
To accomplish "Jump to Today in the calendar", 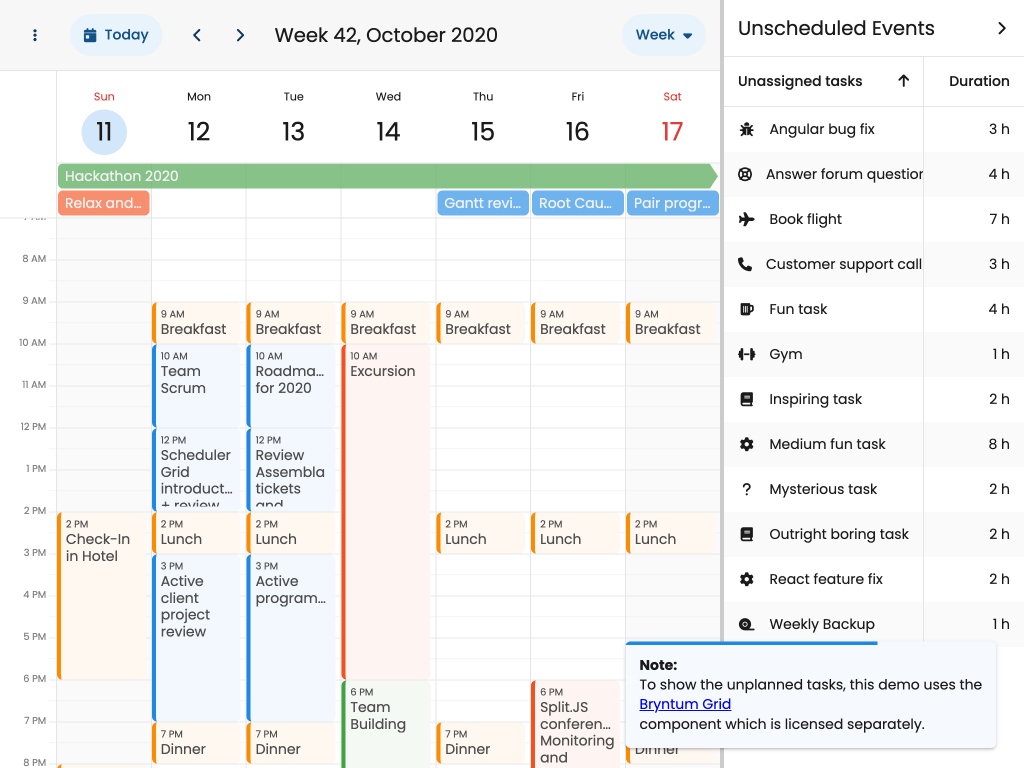I will coord(116,35).
